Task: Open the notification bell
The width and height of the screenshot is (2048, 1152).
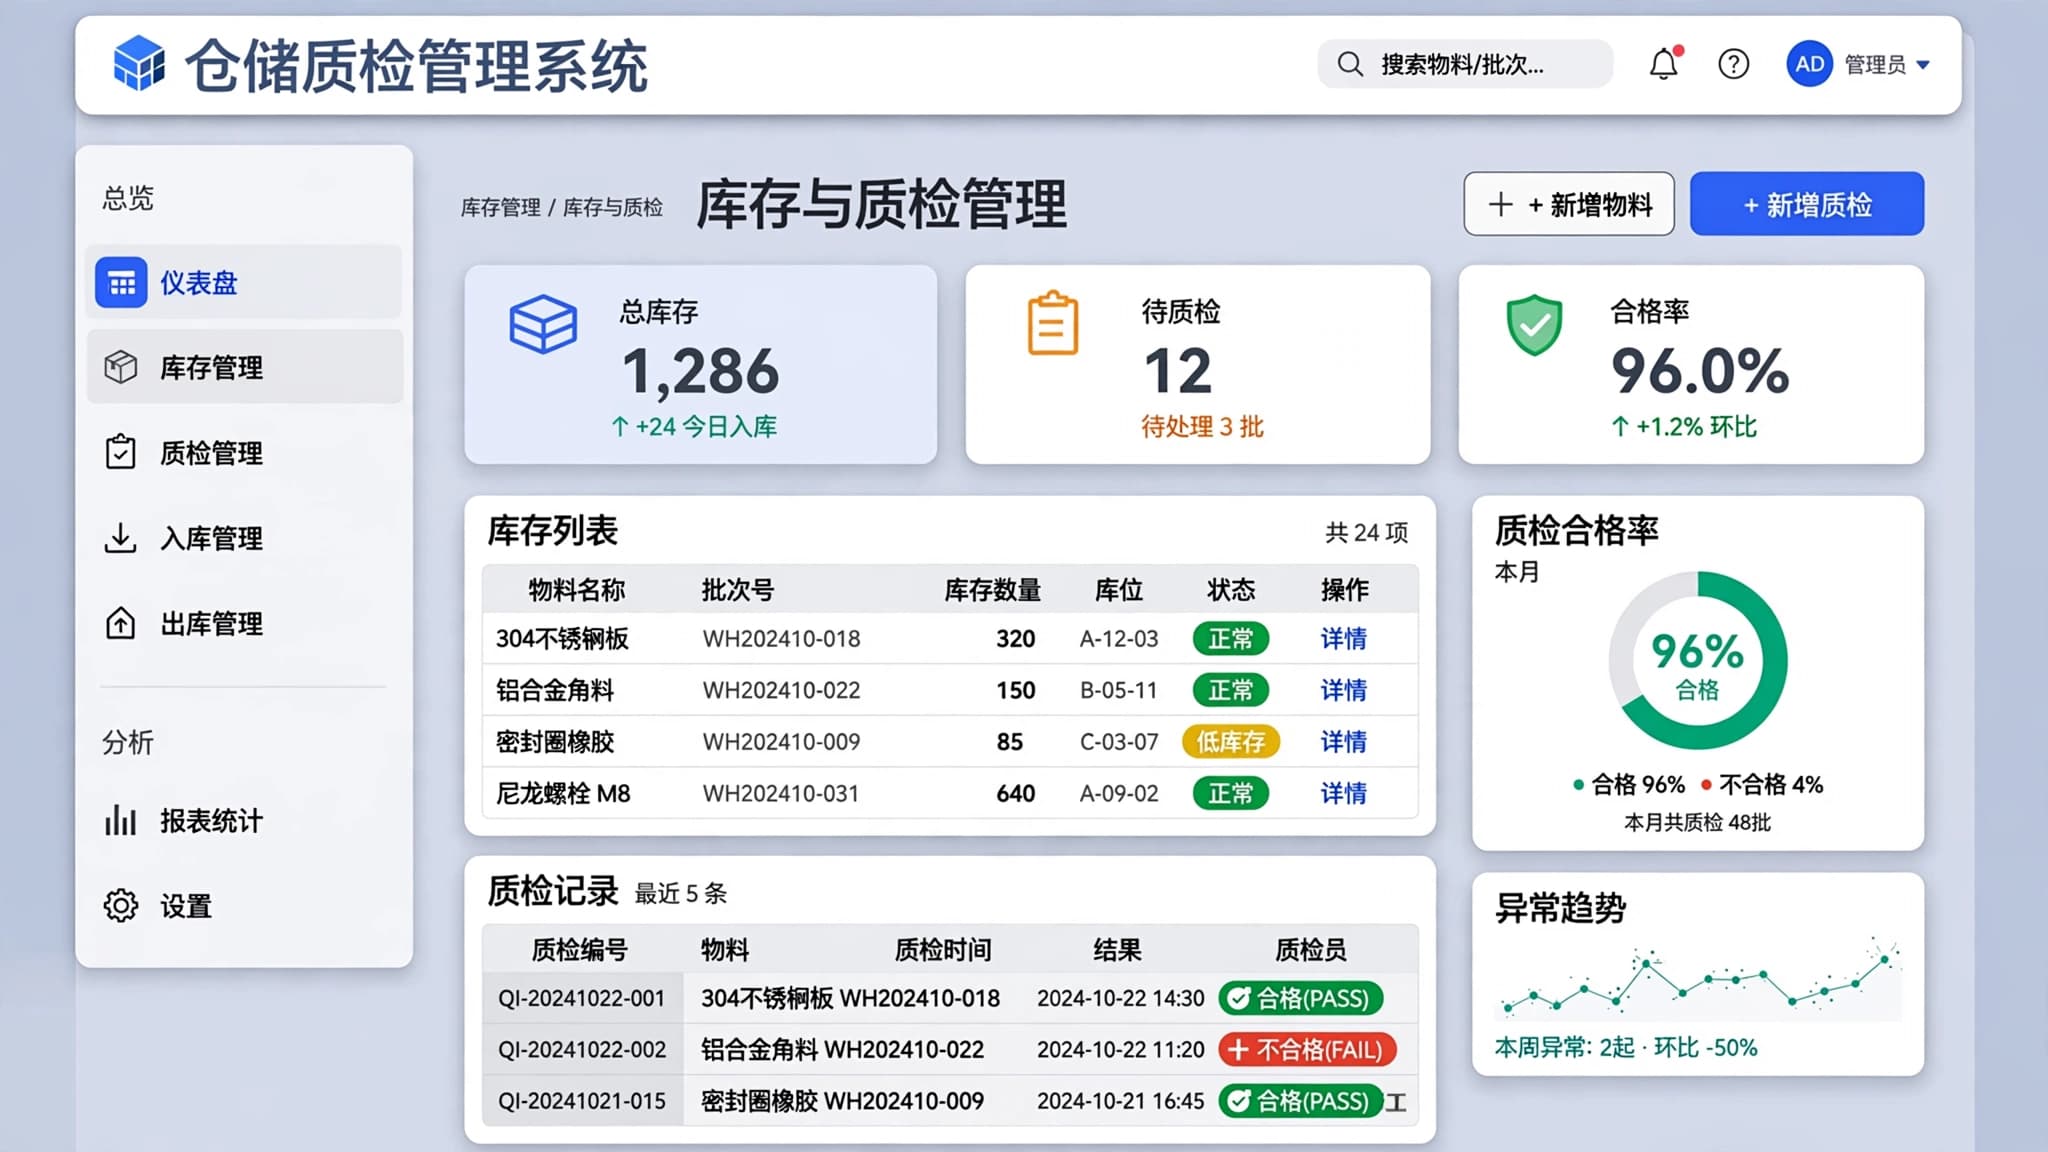Action: click(1664, 63)
